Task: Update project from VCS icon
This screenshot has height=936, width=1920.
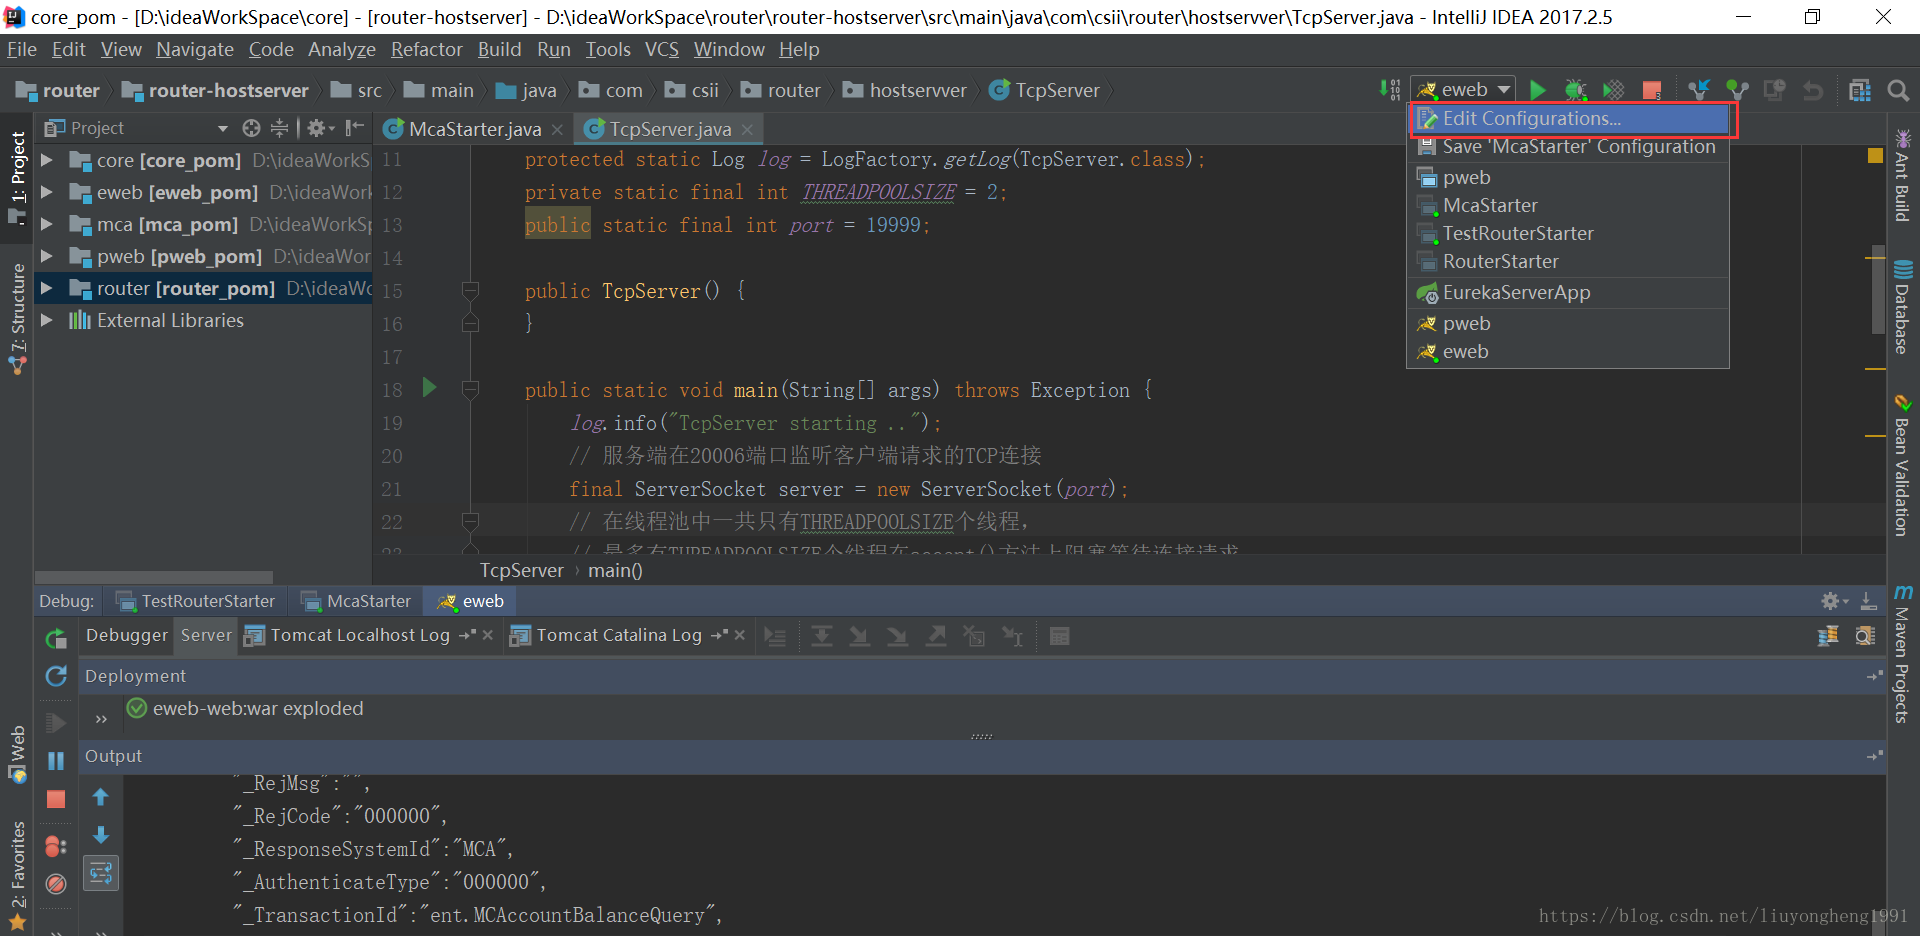Action: (x=1699, y=90)
